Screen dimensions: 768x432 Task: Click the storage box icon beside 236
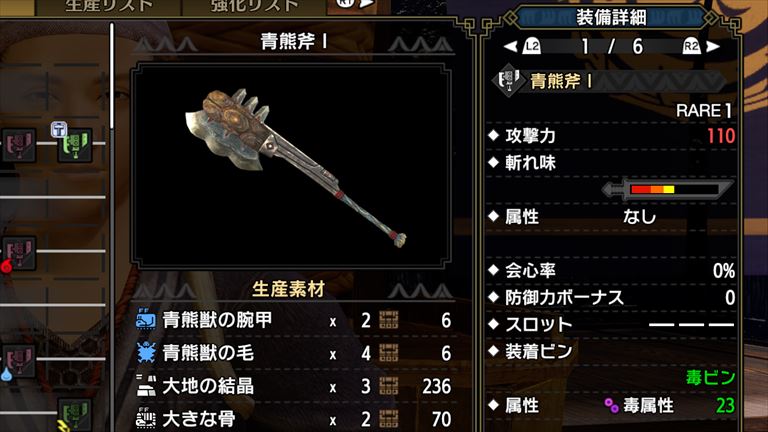tap(388, 386)
